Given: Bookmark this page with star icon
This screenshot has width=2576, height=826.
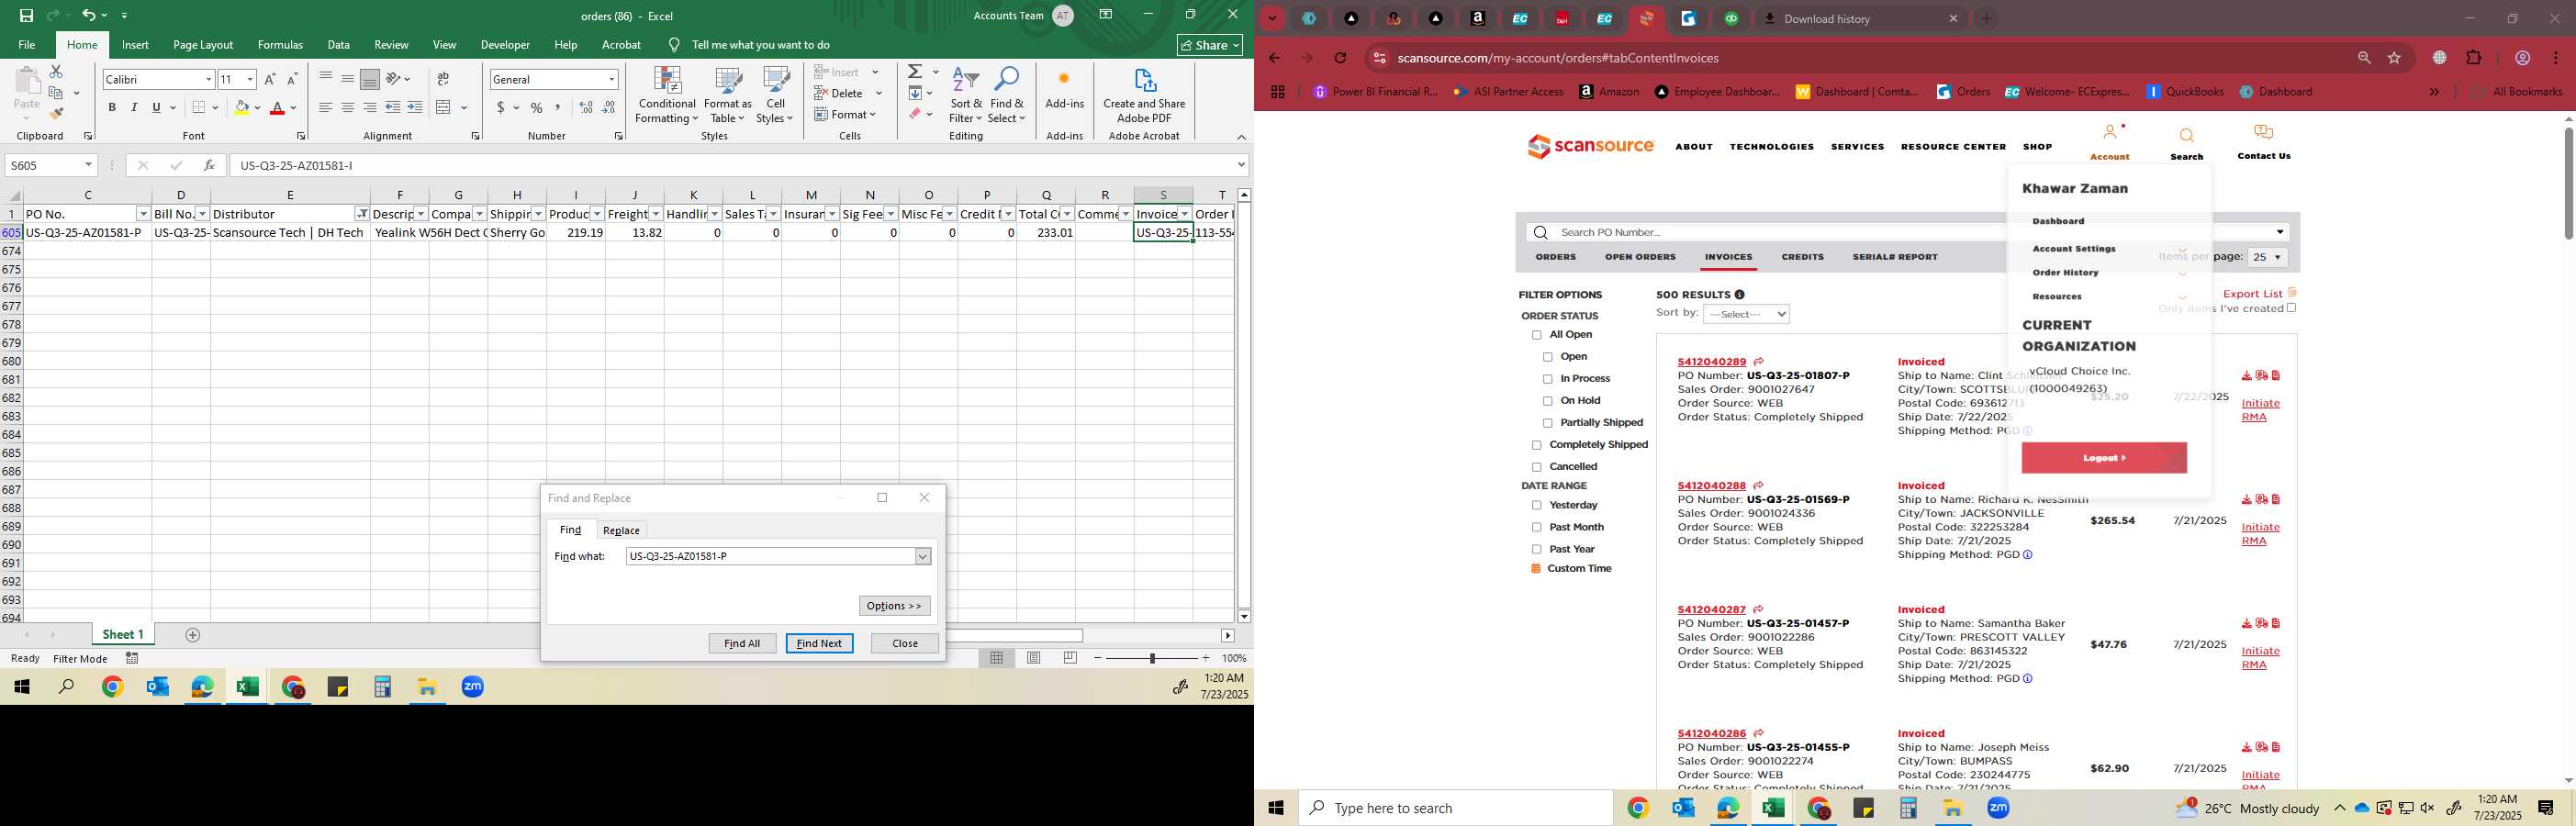Looking at the screenshot, I should click(x=2394, y=58).
